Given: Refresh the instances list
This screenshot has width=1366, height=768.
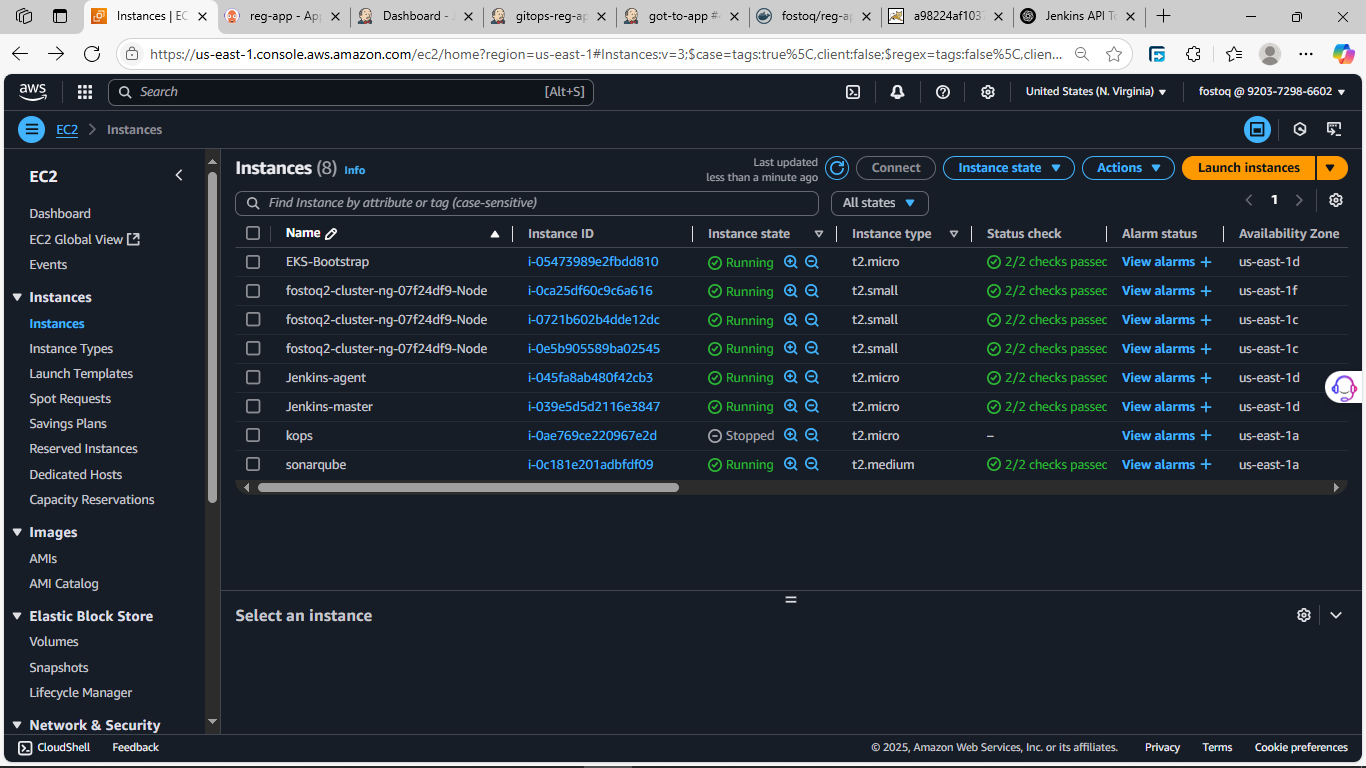Looking at the screenshot, I should [x=837, y=168].
